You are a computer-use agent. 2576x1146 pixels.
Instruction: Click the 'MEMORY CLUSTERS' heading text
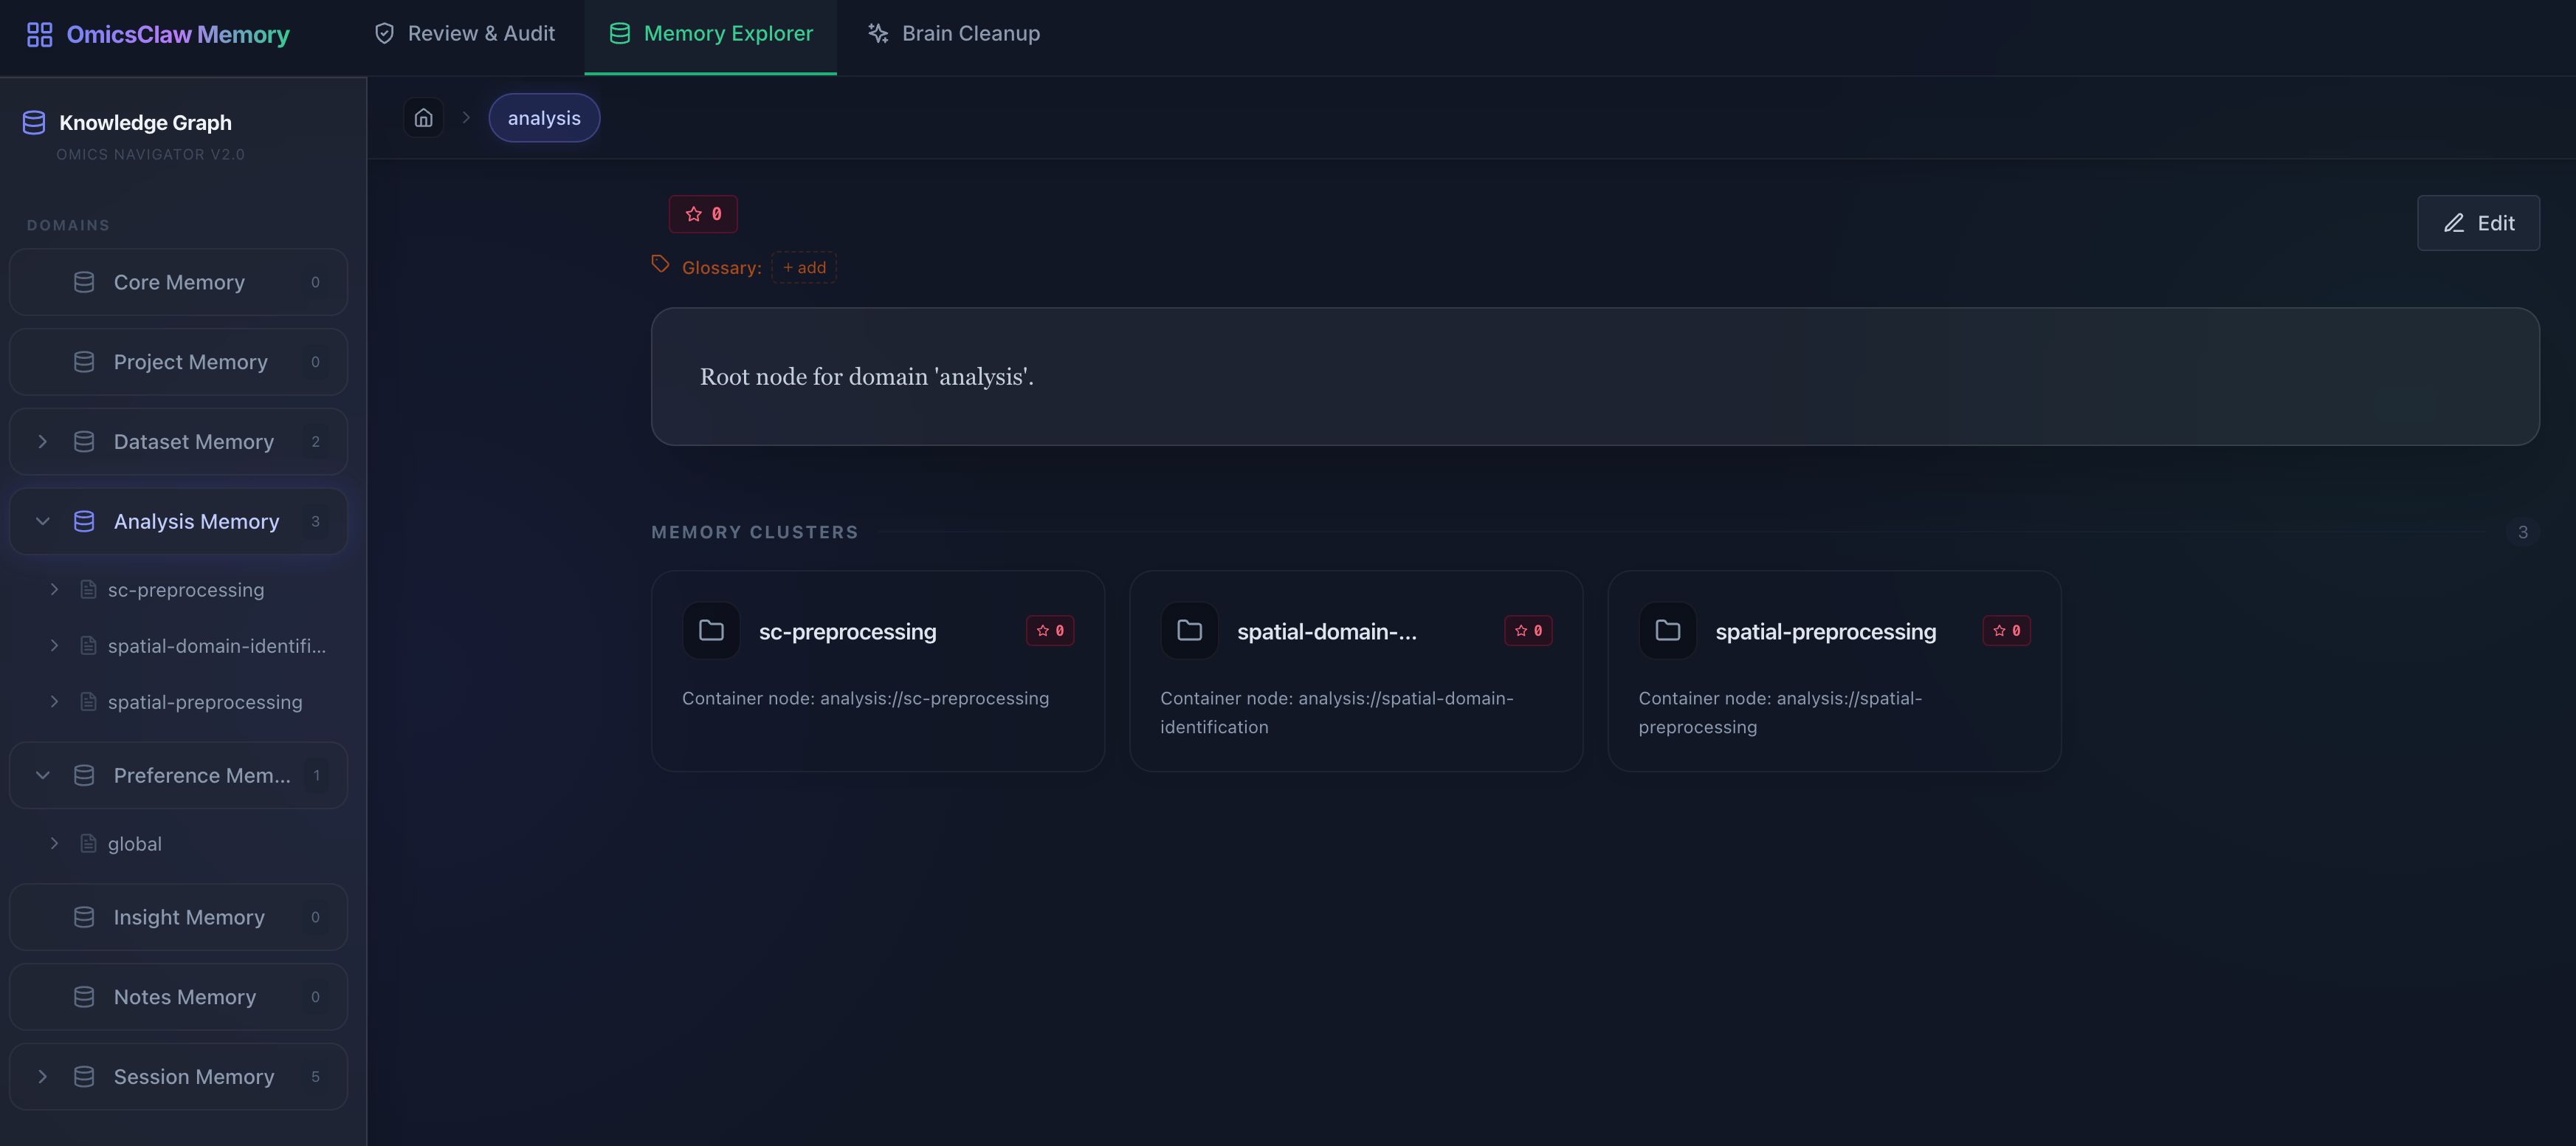point(755,532)
